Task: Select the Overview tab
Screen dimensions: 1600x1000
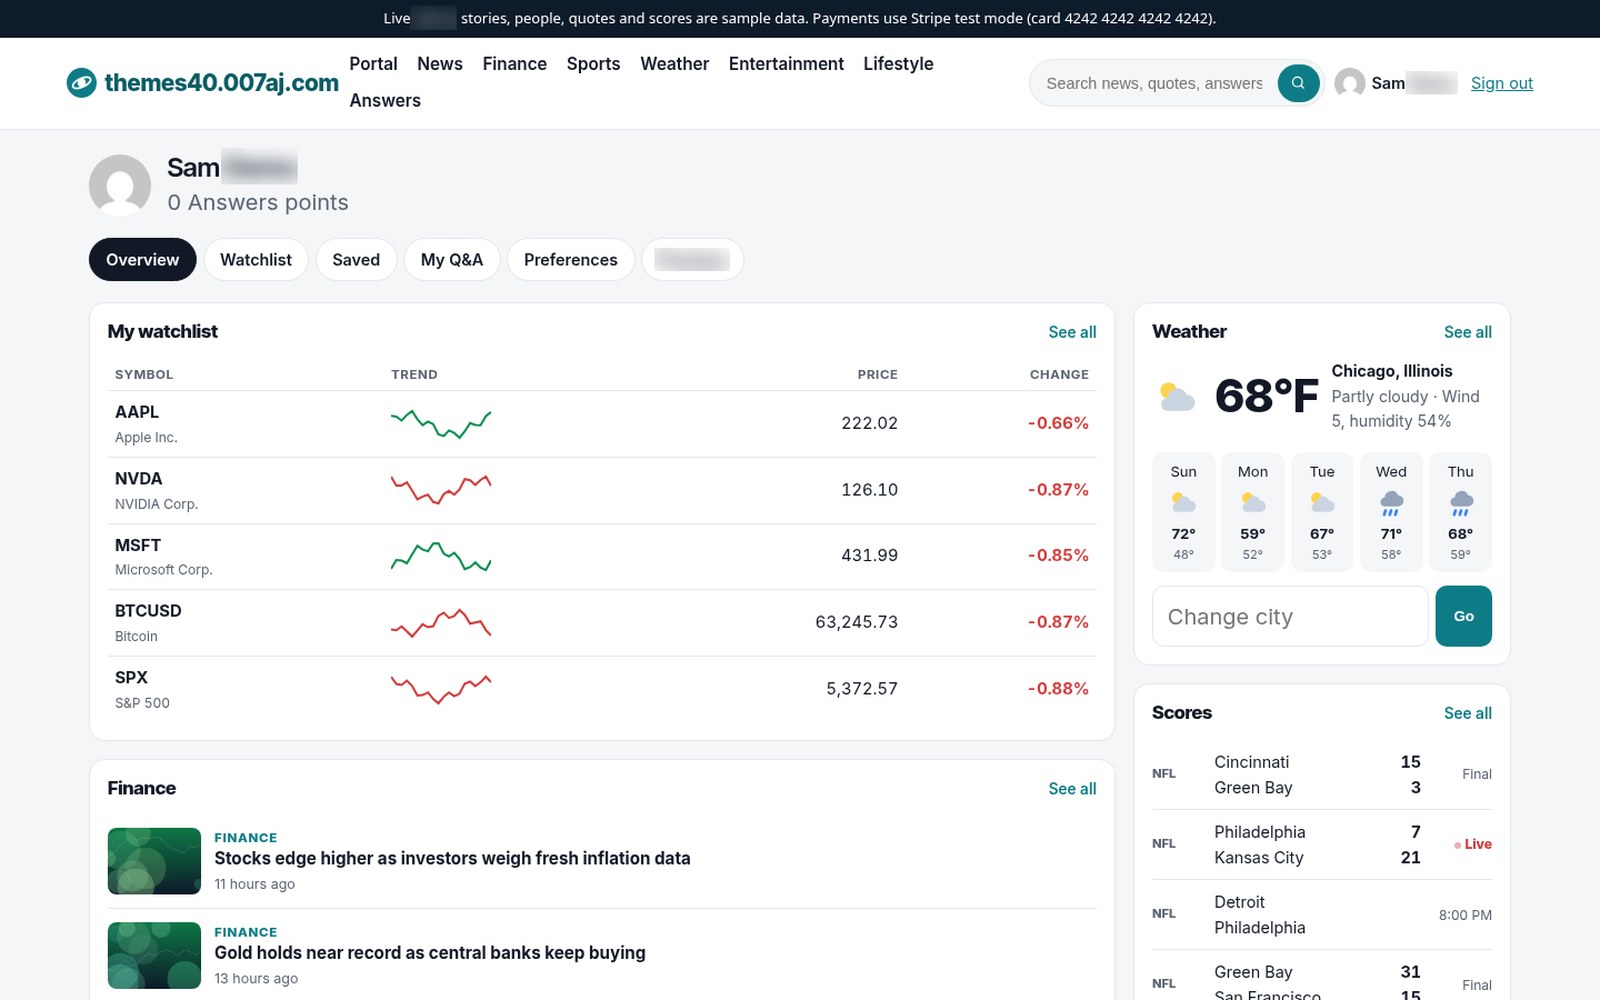Action: click(x=143, y=260)
